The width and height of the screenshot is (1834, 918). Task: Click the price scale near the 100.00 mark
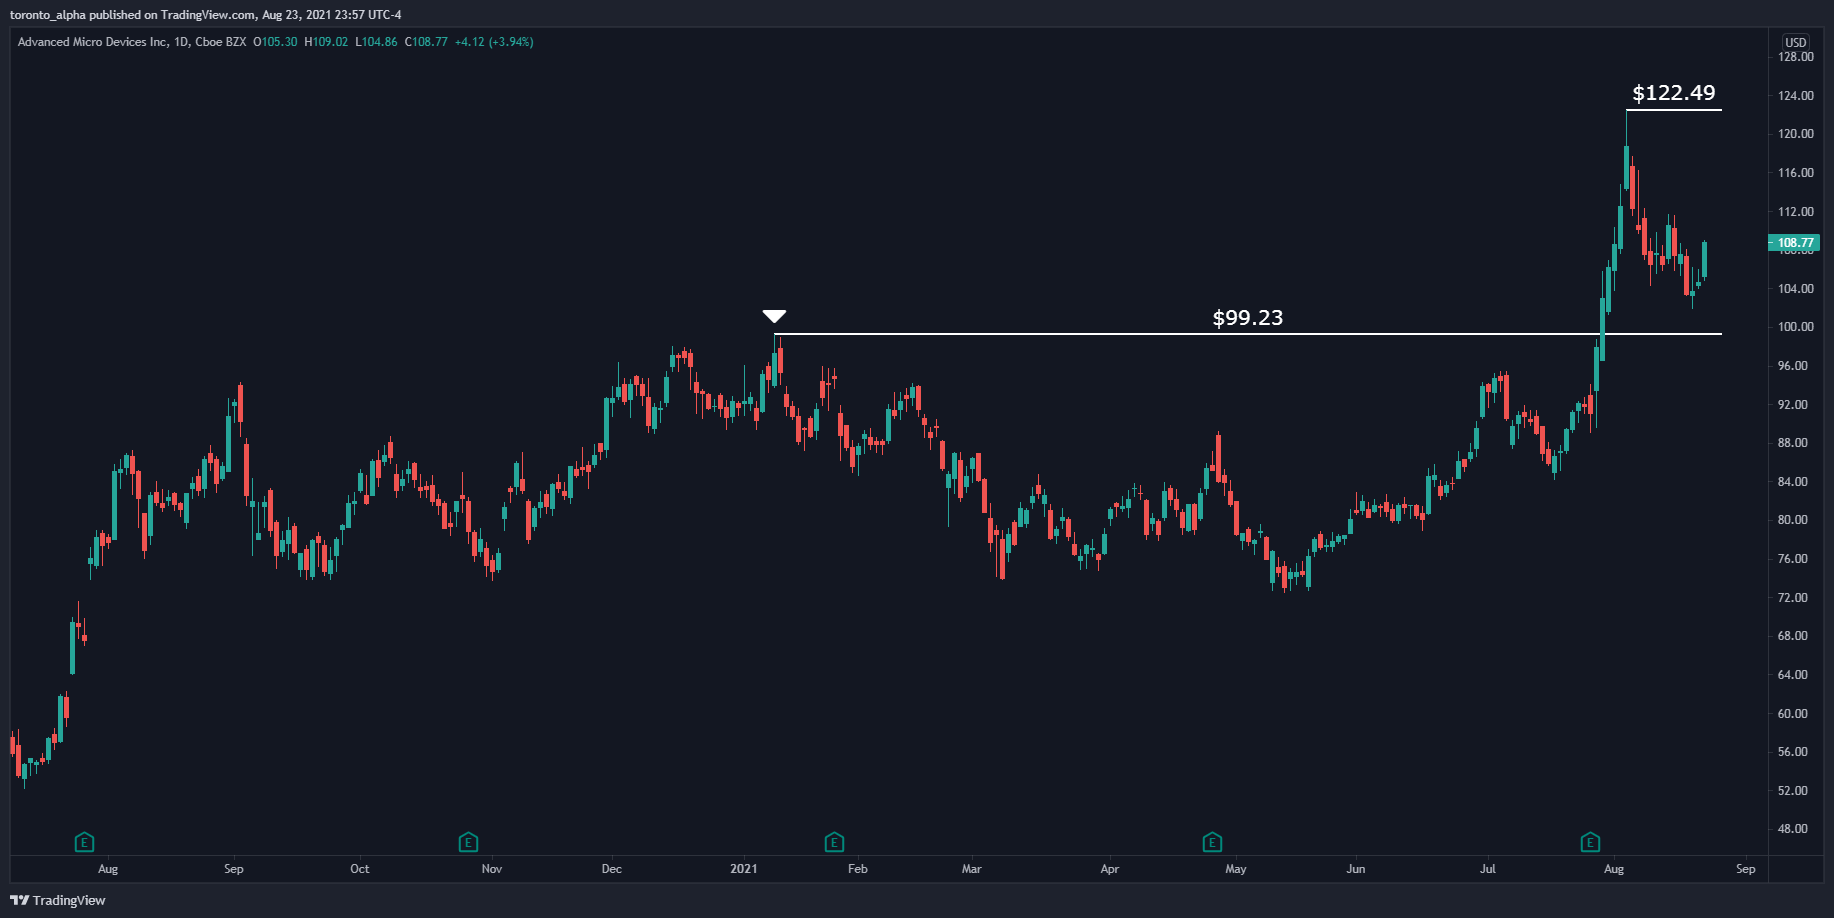tap(1795, 327)
